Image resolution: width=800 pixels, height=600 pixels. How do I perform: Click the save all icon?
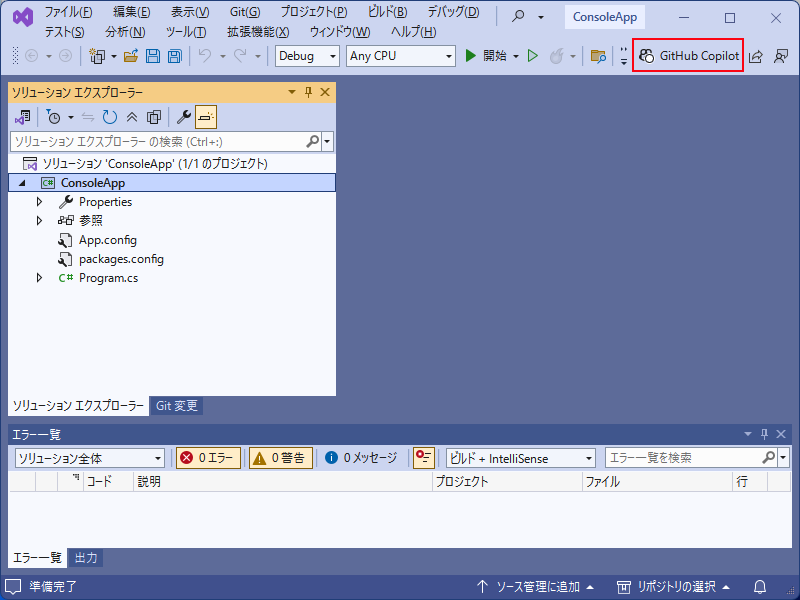(x=175, y=56)
